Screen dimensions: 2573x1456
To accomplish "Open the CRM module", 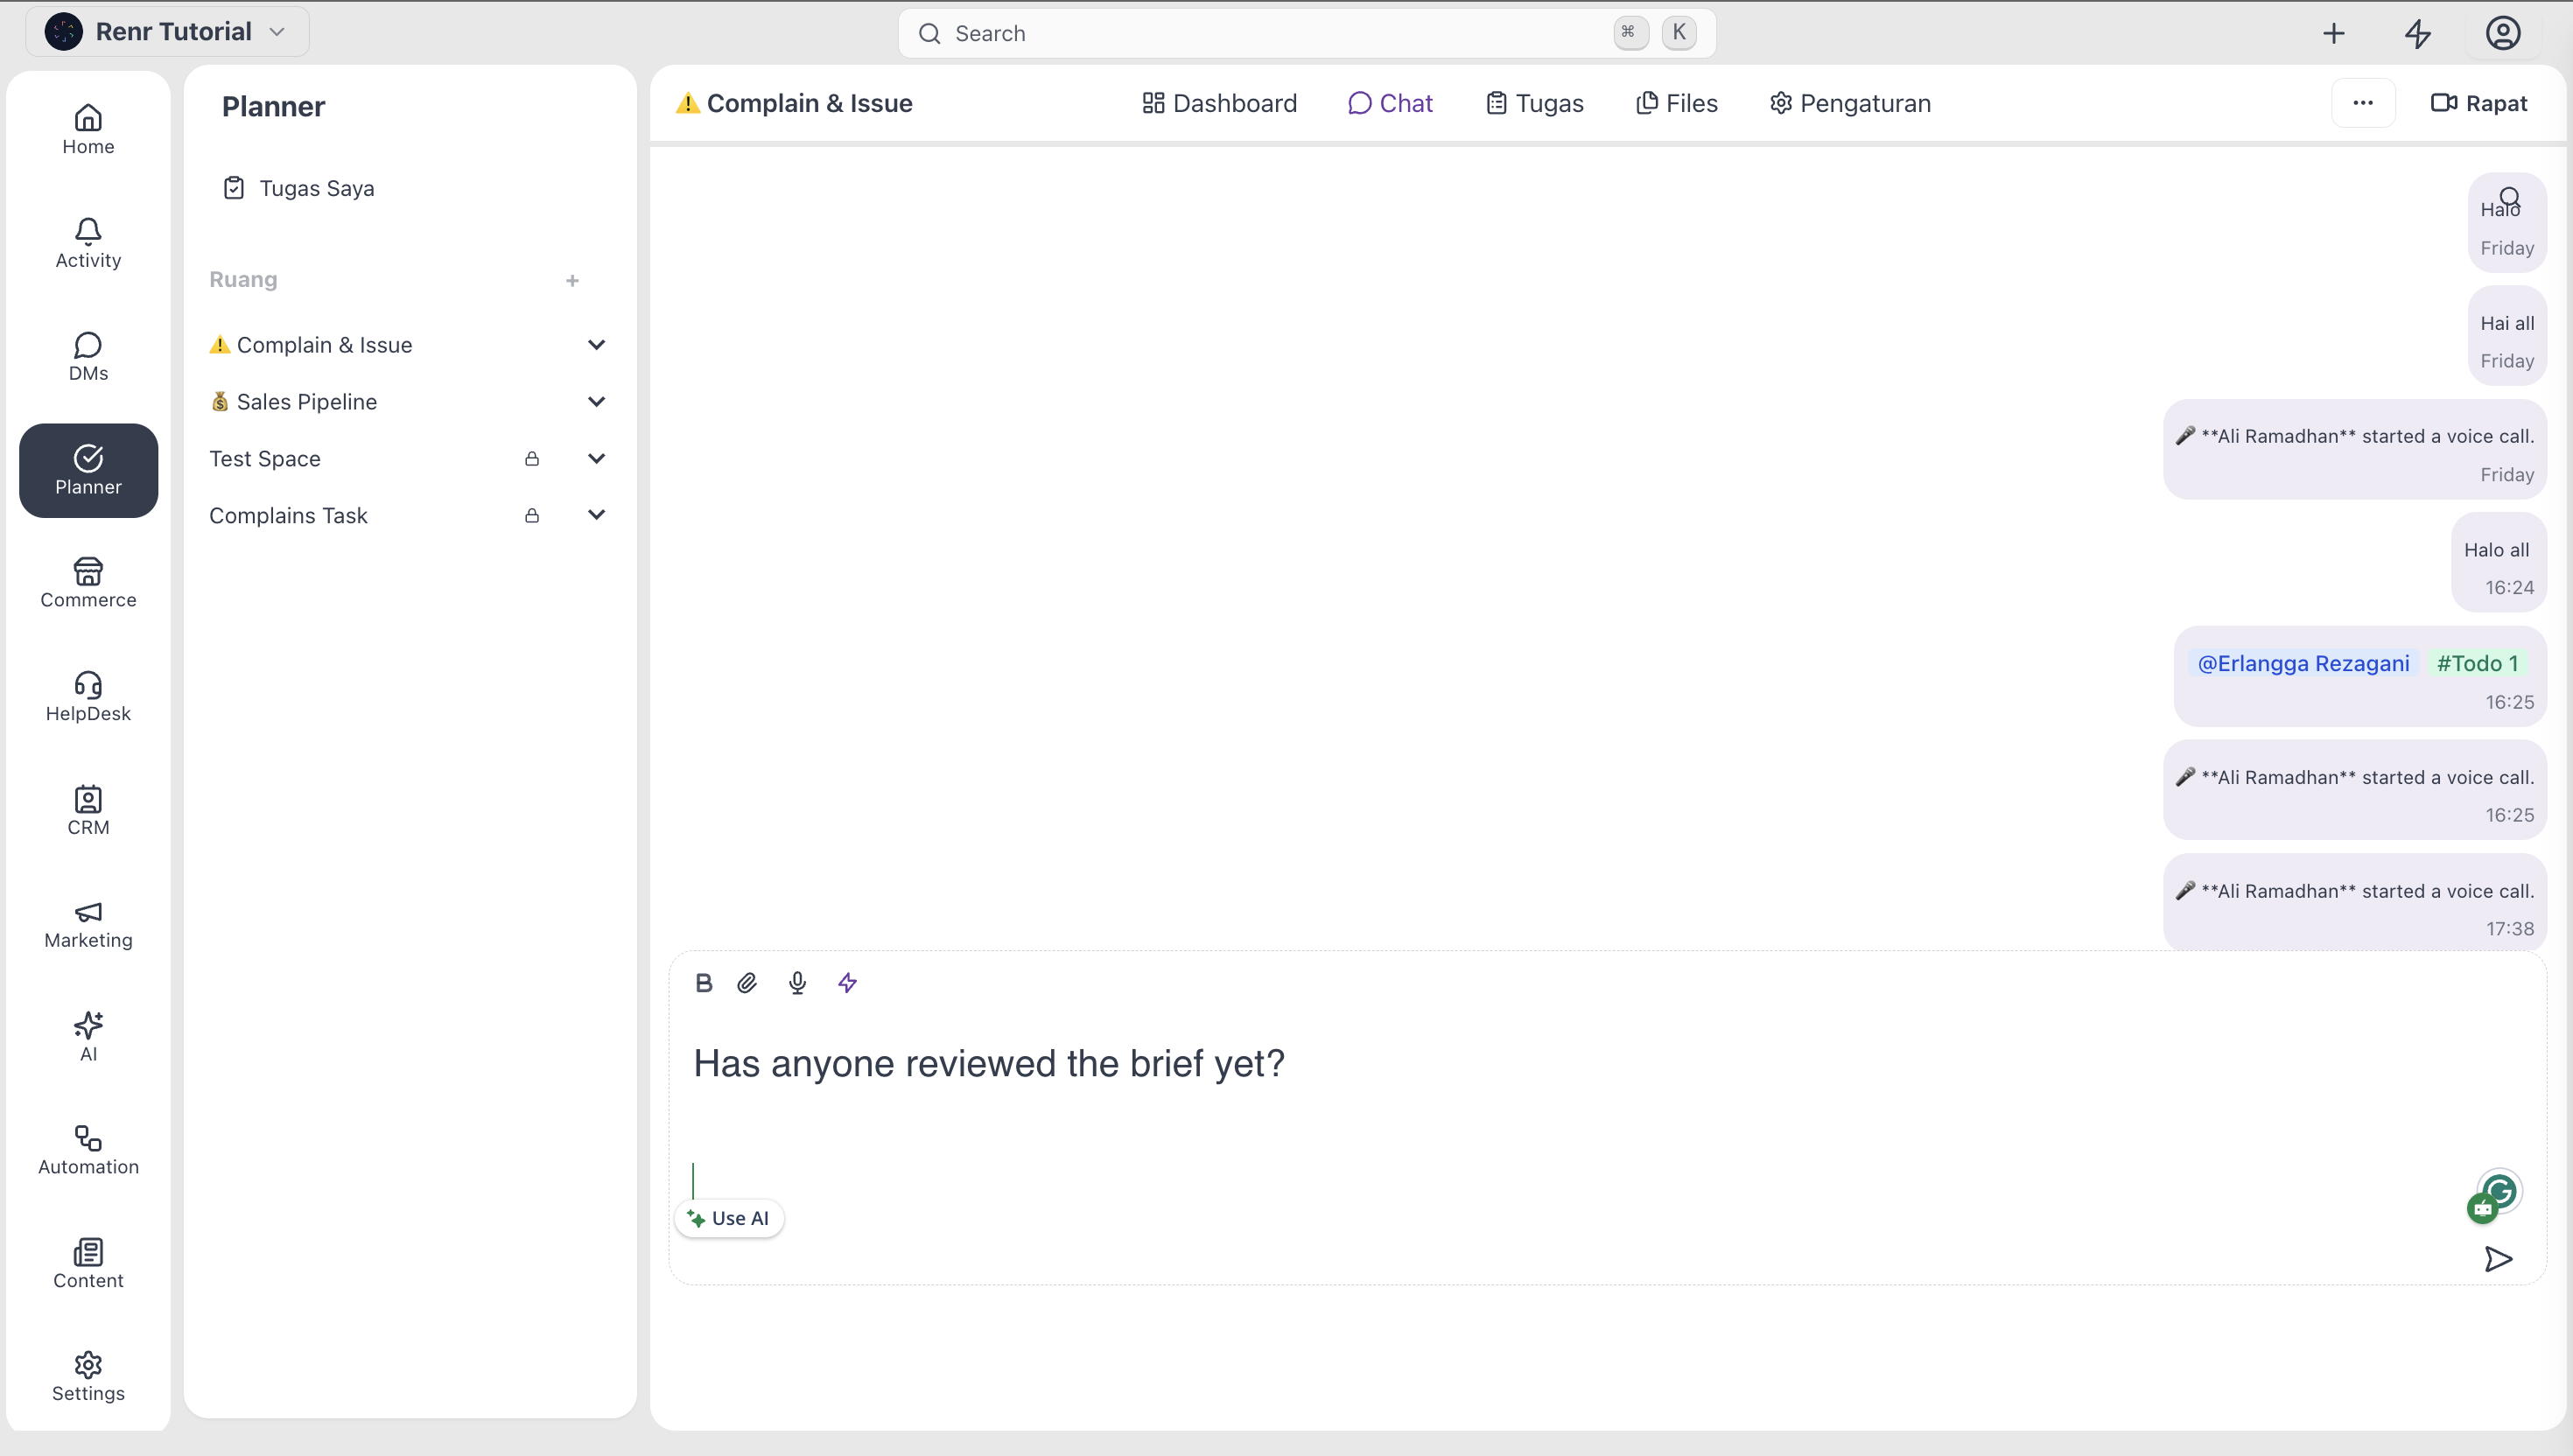I will pyautogui.click(x=88, y=811).
